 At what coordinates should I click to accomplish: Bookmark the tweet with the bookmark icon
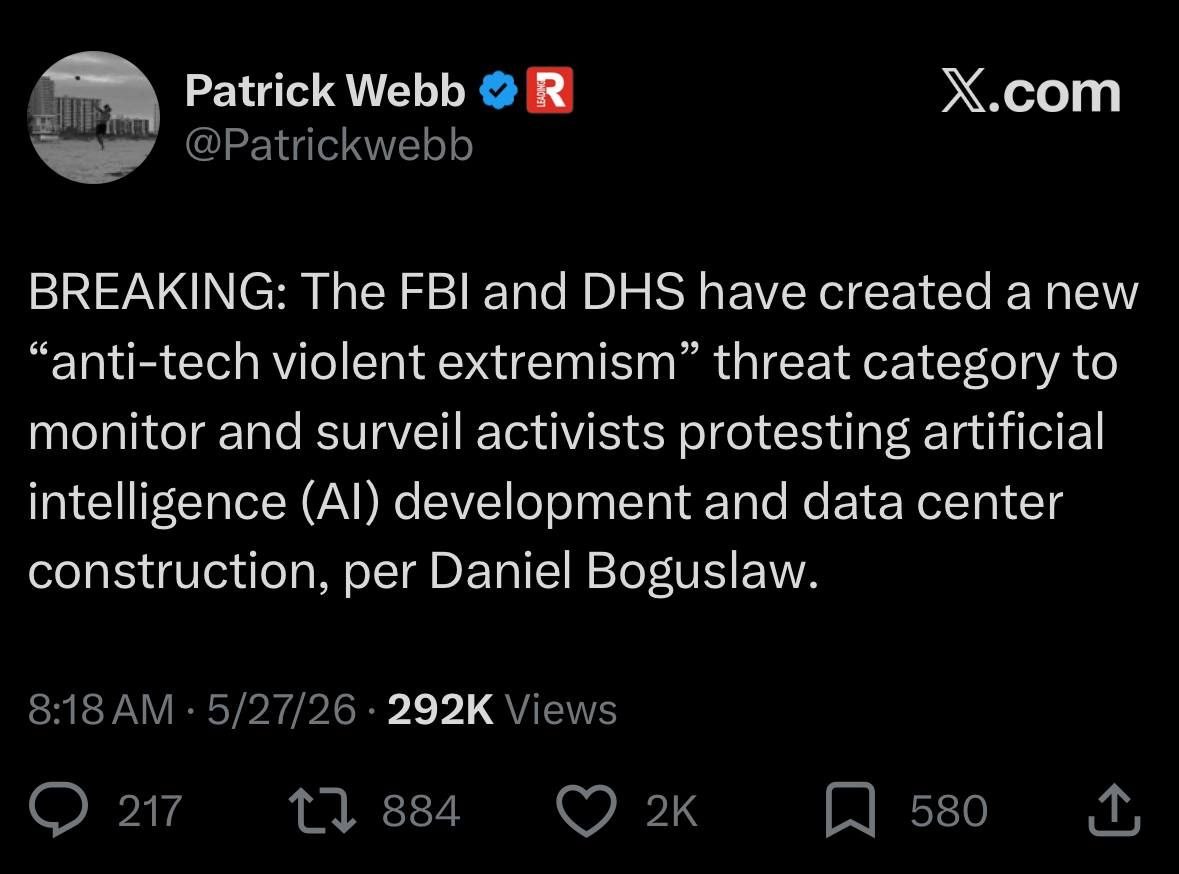850,810
